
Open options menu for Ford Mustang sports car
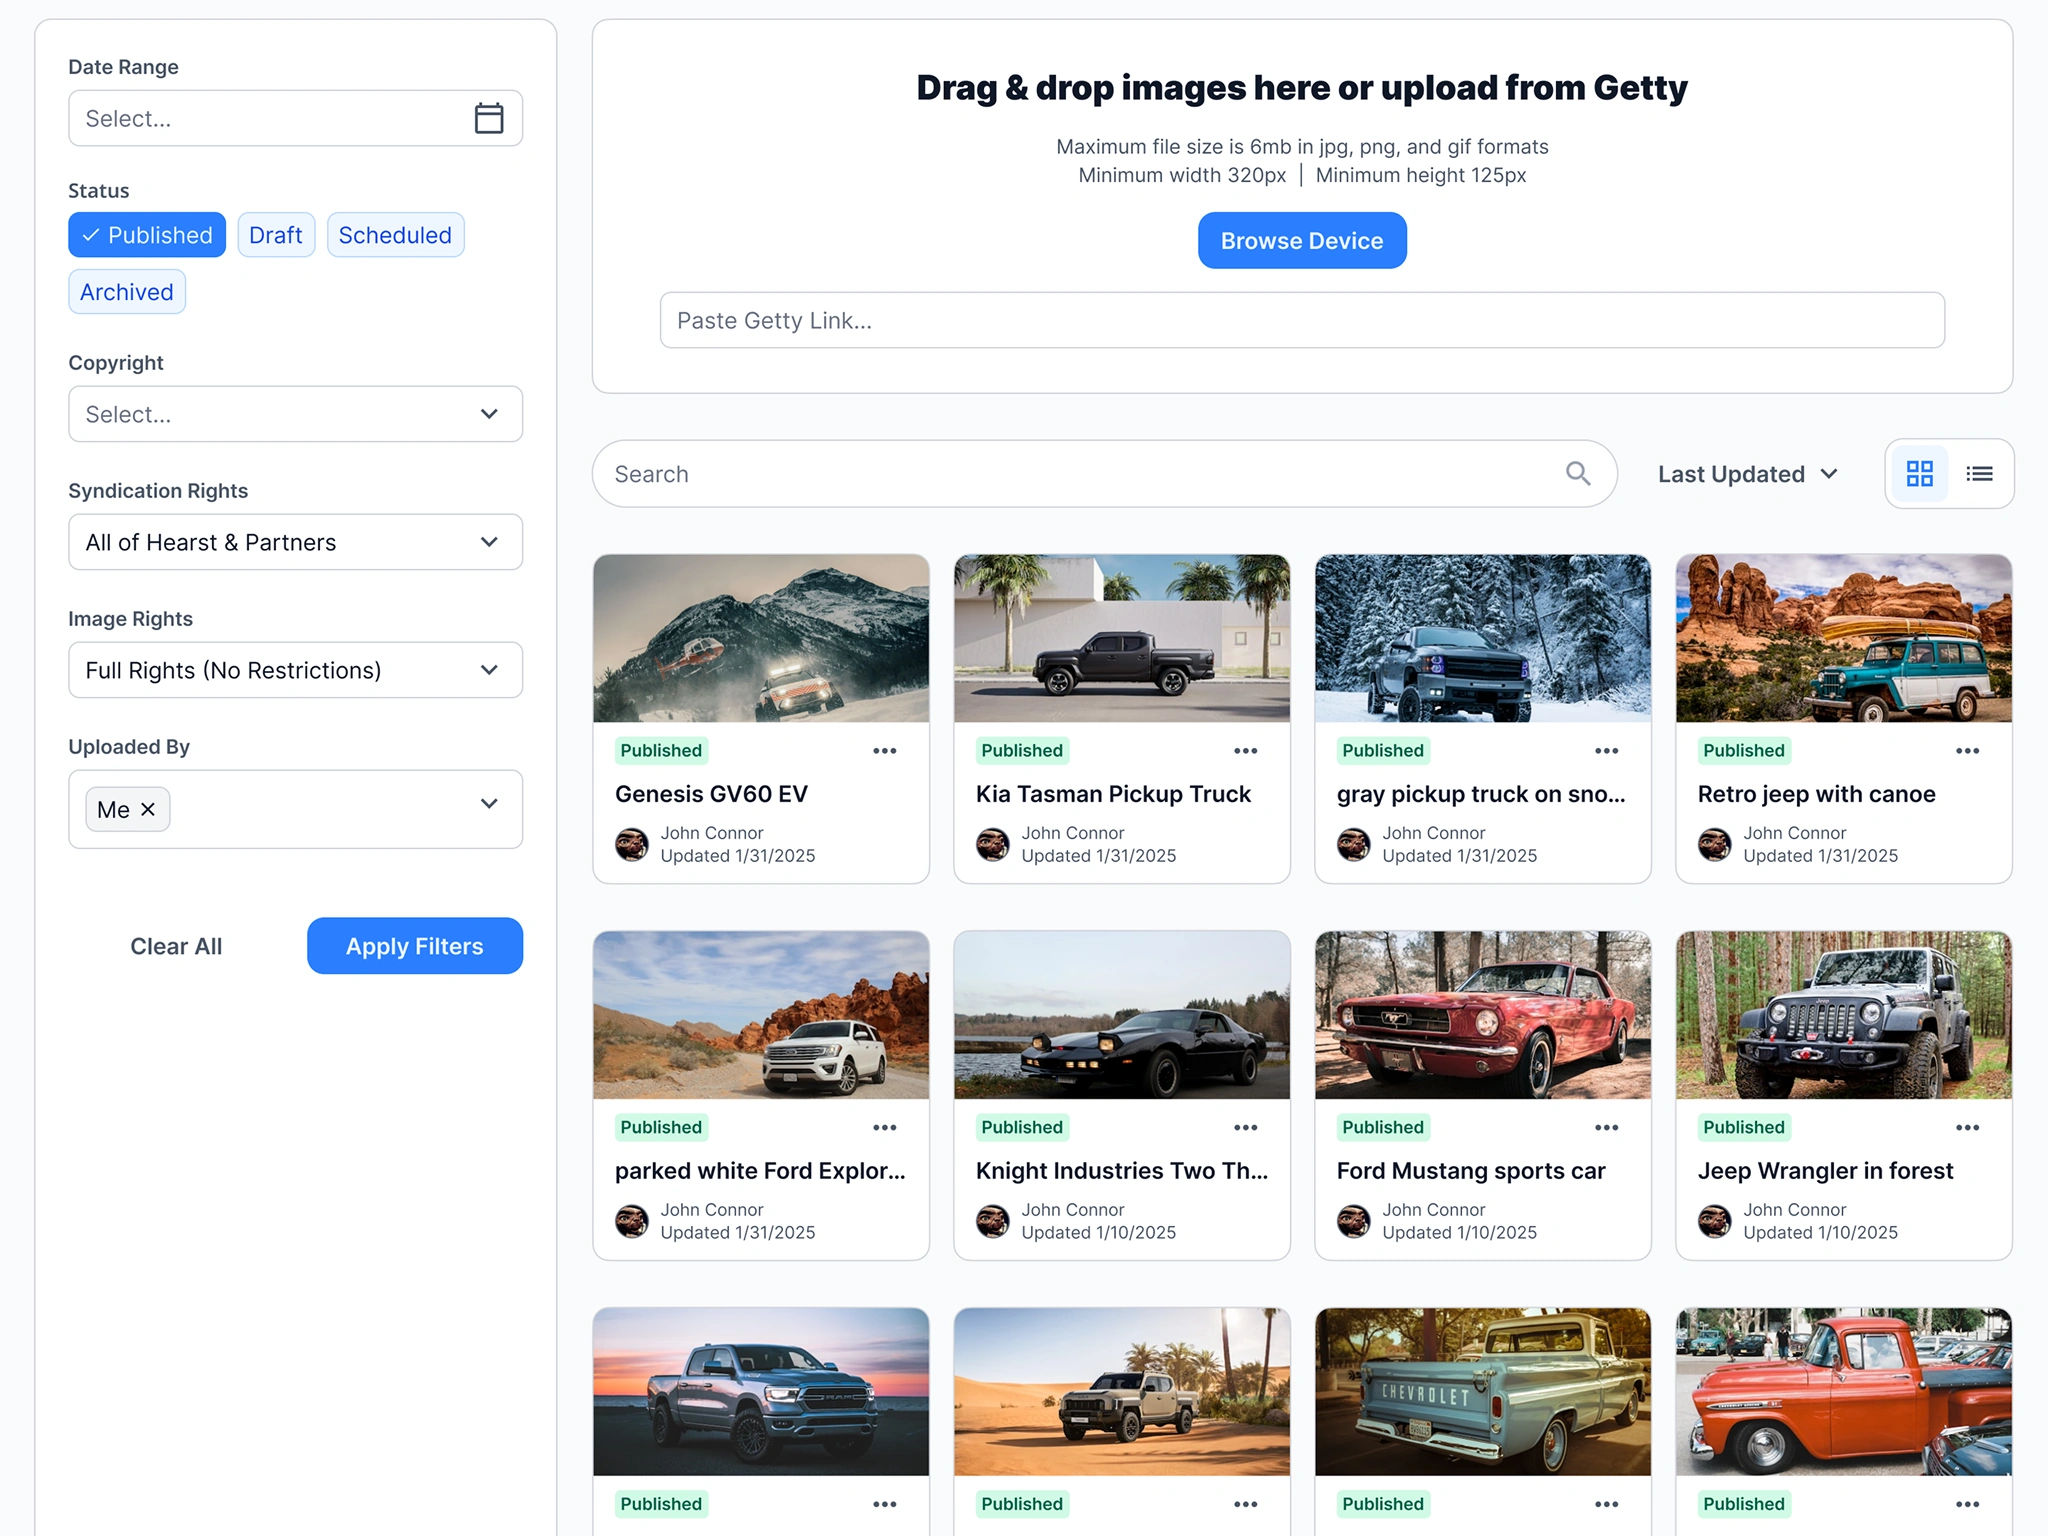pos(1606,1127)
